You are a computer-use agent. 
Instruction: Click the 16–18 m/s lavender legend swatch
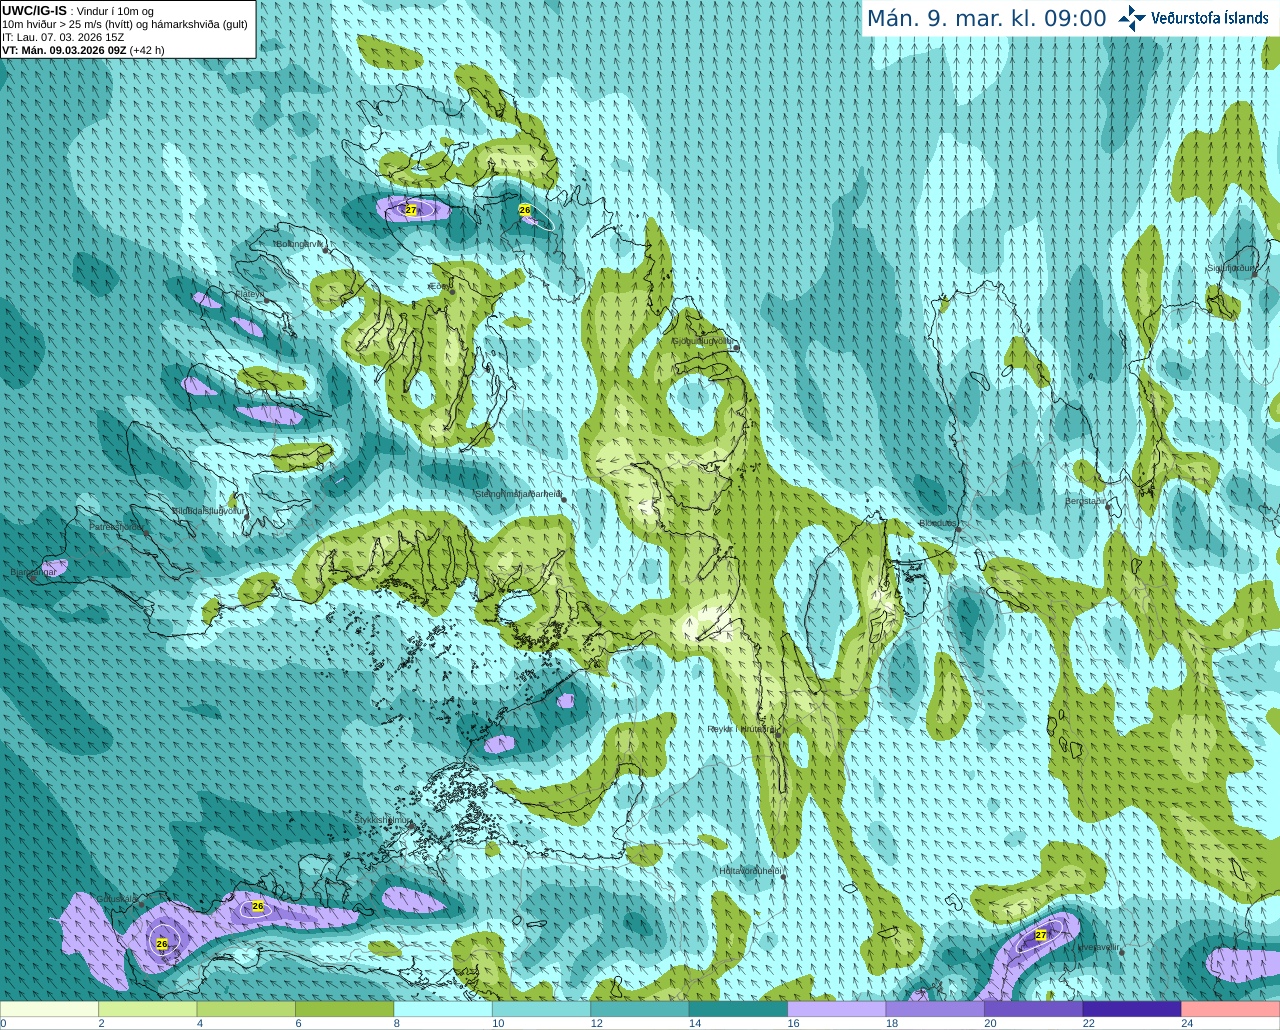point(837,1010)
